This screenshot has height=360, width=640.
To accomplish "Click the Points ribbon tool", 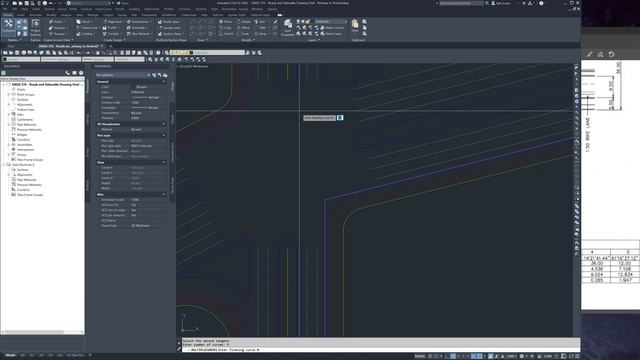I will [56, 22].
